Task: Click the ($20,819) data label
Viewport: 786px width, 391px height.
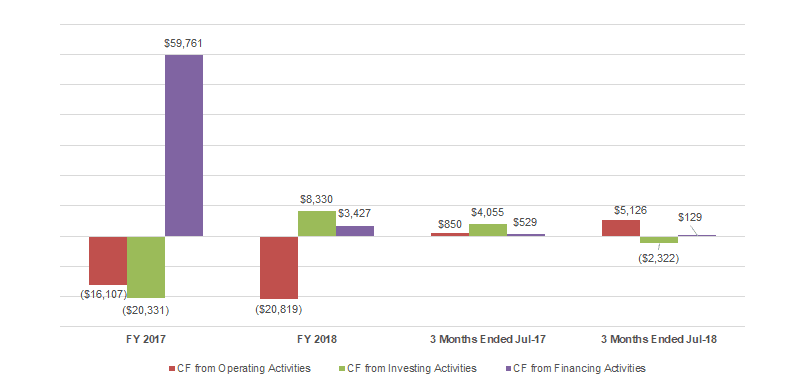Action: pos(279,309)
